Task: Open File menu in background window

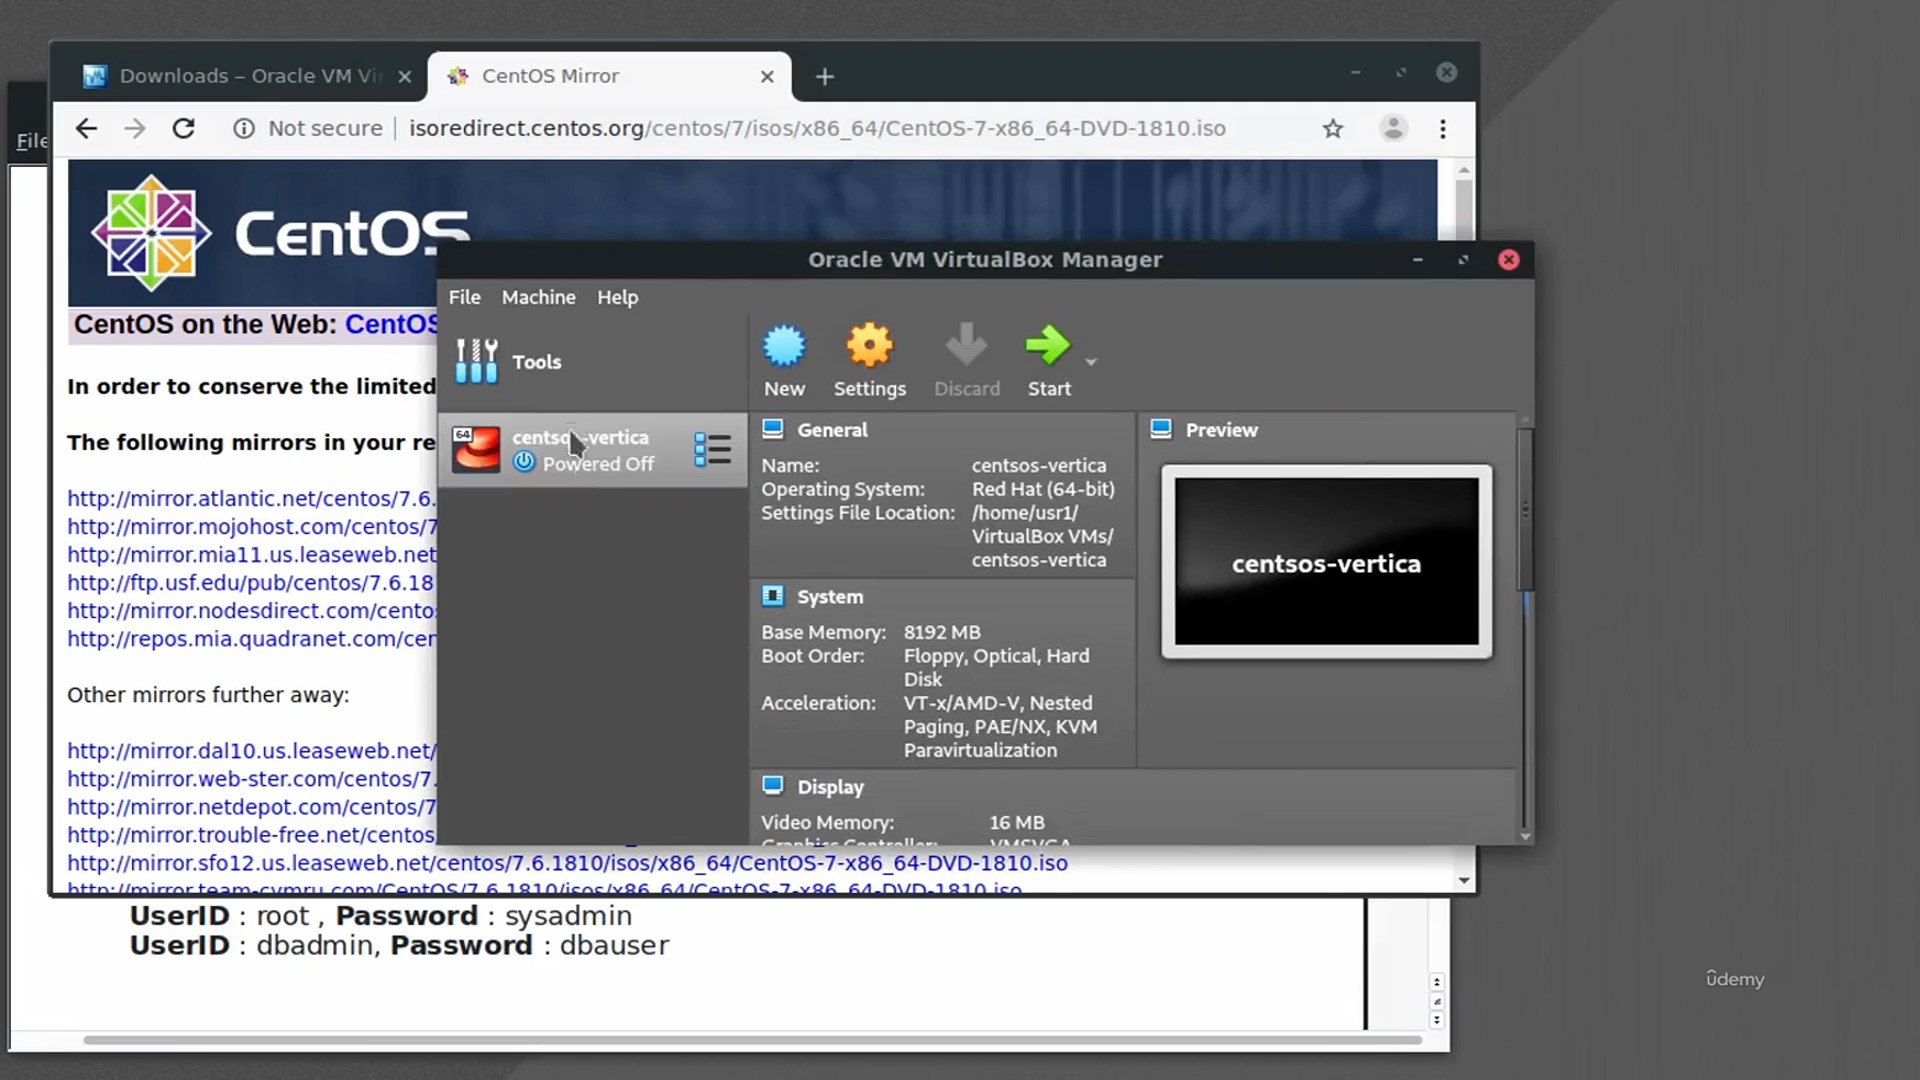Action: pos(30,141)
